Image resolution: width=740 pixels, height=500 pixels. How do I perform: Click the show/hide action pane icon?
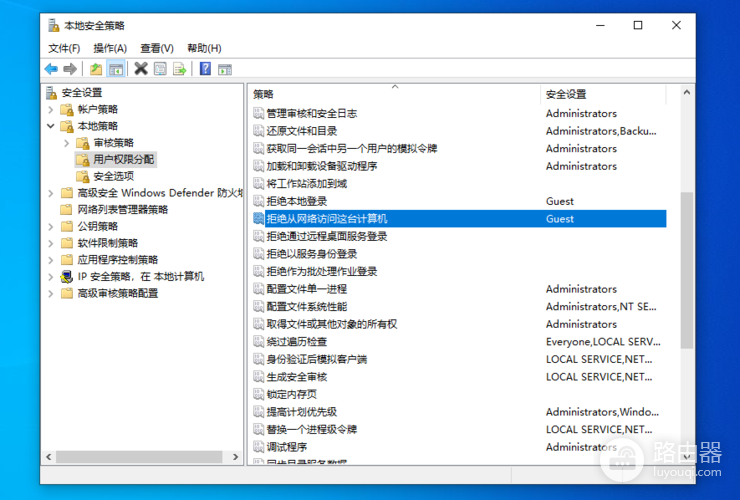click(225, 69)
